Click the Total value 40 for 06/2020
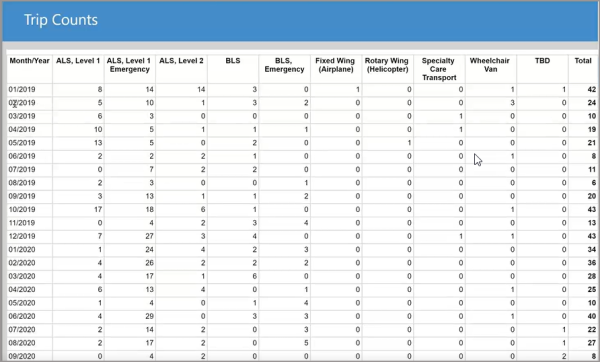 [592, 316]
